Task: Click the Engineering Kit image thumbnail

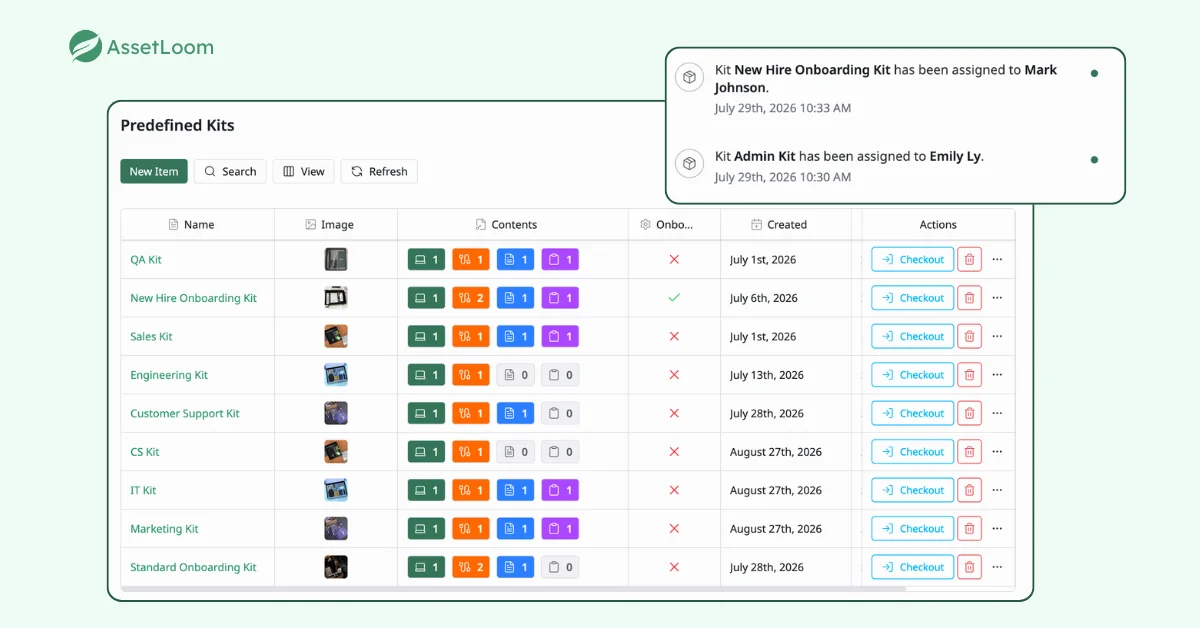Action: (x=336, y=375)
